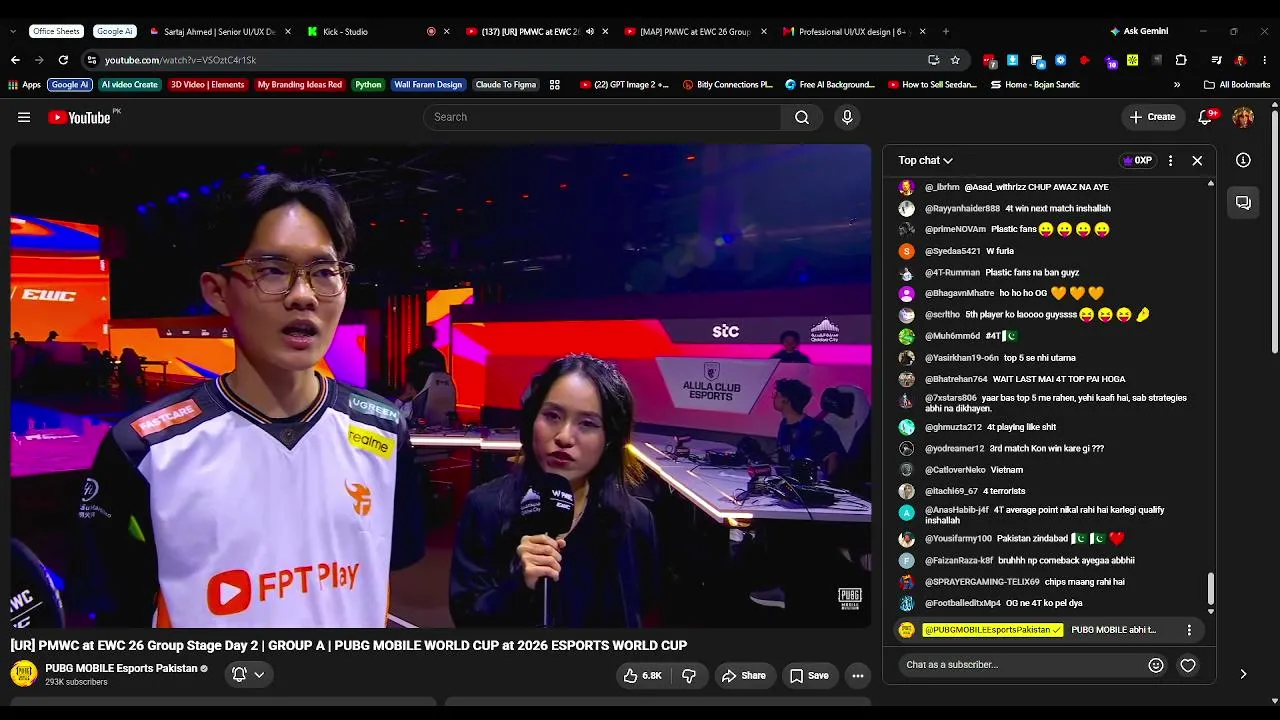Open the account avatar menu

pos(1243,117)
